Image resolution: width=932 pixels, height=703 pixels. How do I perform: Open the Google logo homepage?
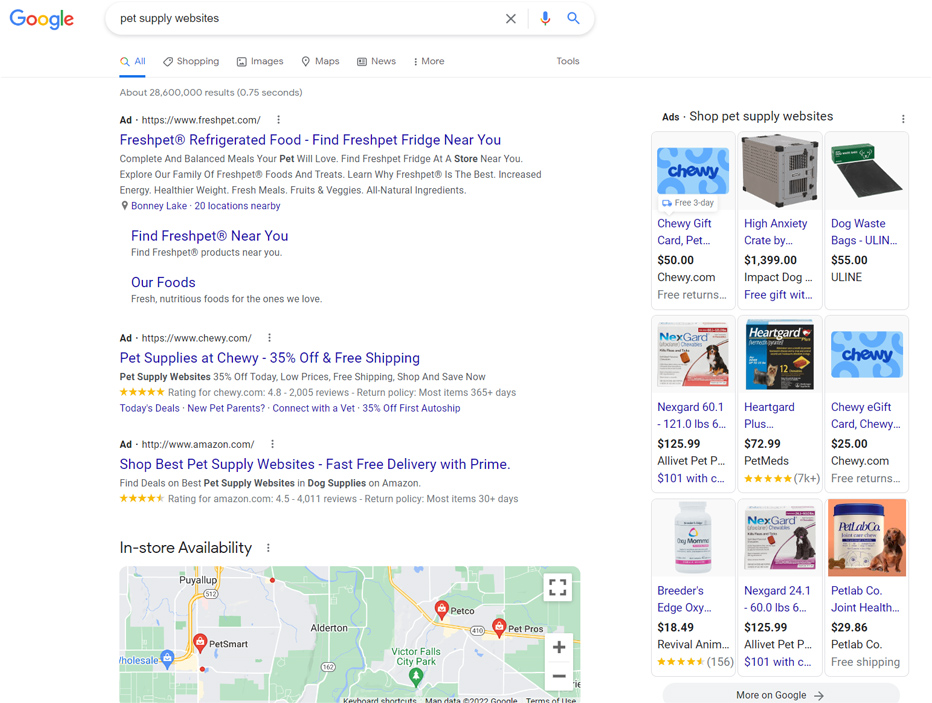point(42,18)
